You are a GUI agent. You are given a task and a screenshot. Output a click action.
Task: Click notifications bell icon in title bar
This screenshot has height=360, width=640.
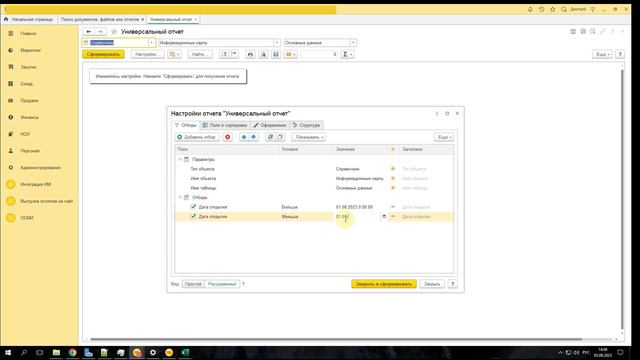(x=530, y=9)
